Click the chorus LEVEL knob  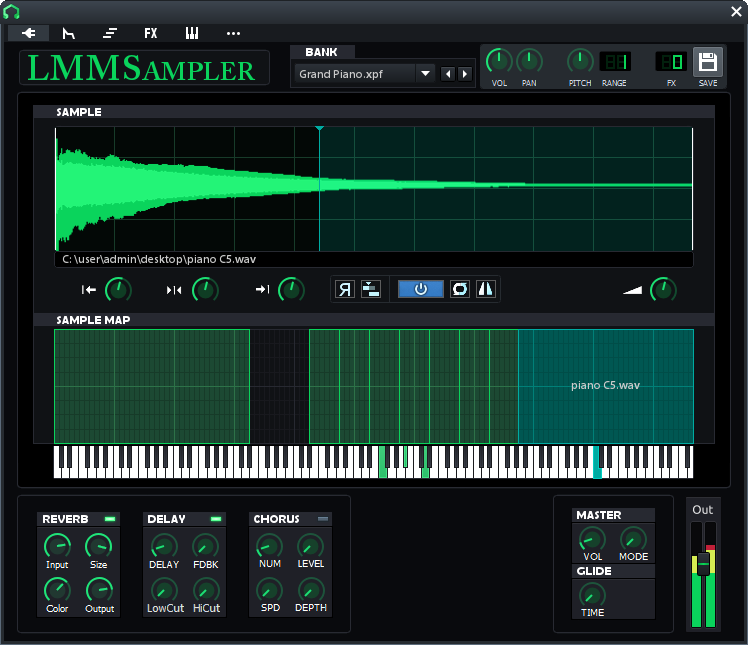[x=311, y=546]
